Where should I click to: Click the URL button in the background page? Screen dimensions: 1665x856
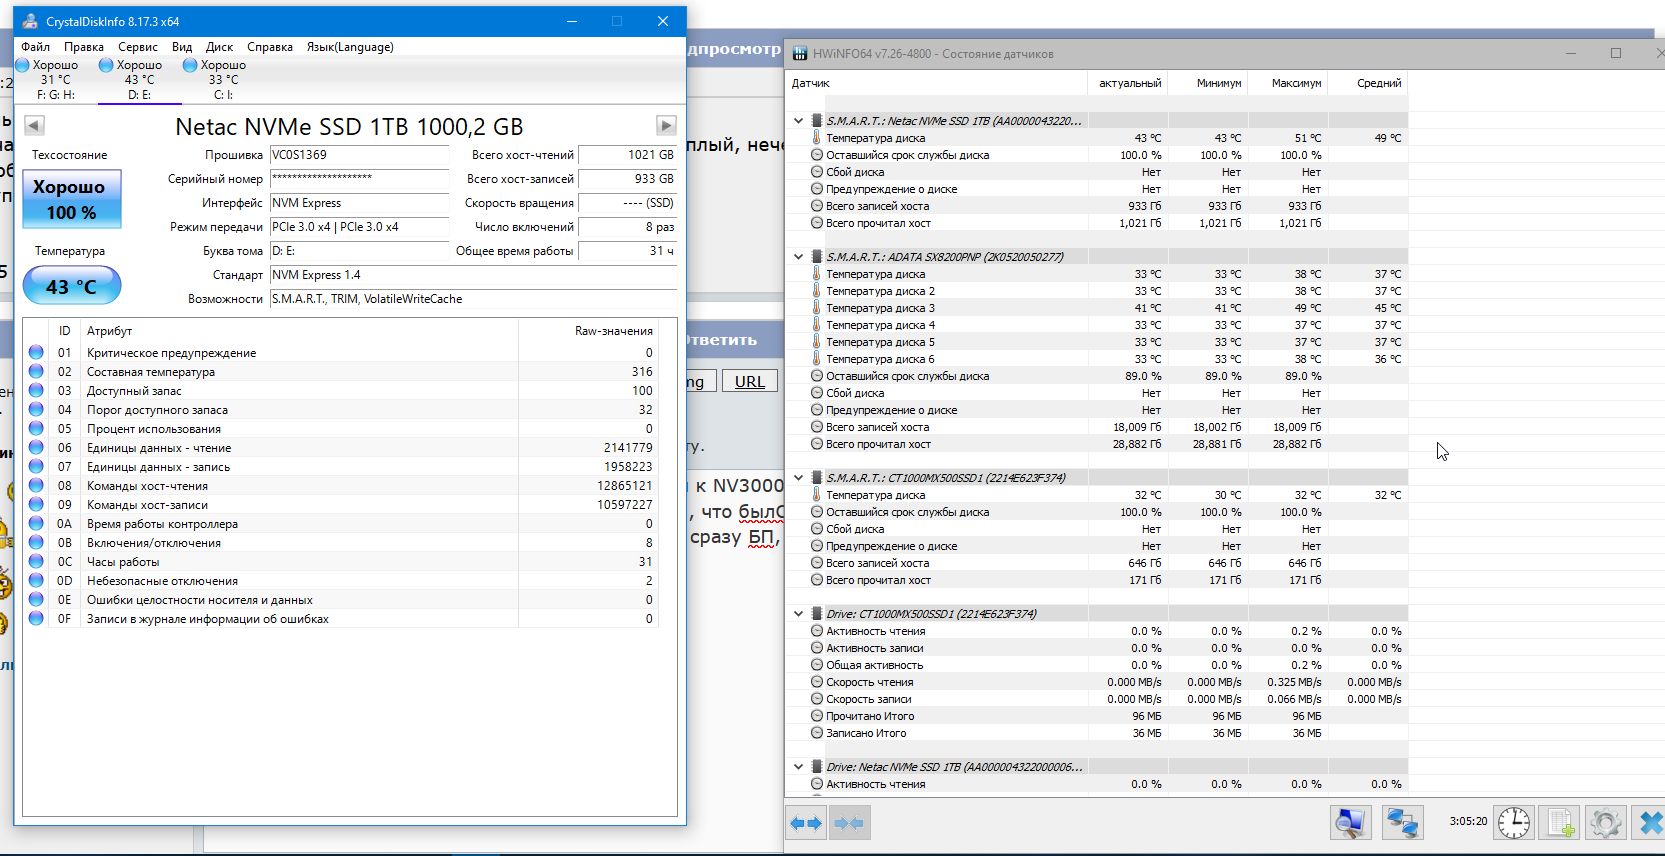(750, 381)
